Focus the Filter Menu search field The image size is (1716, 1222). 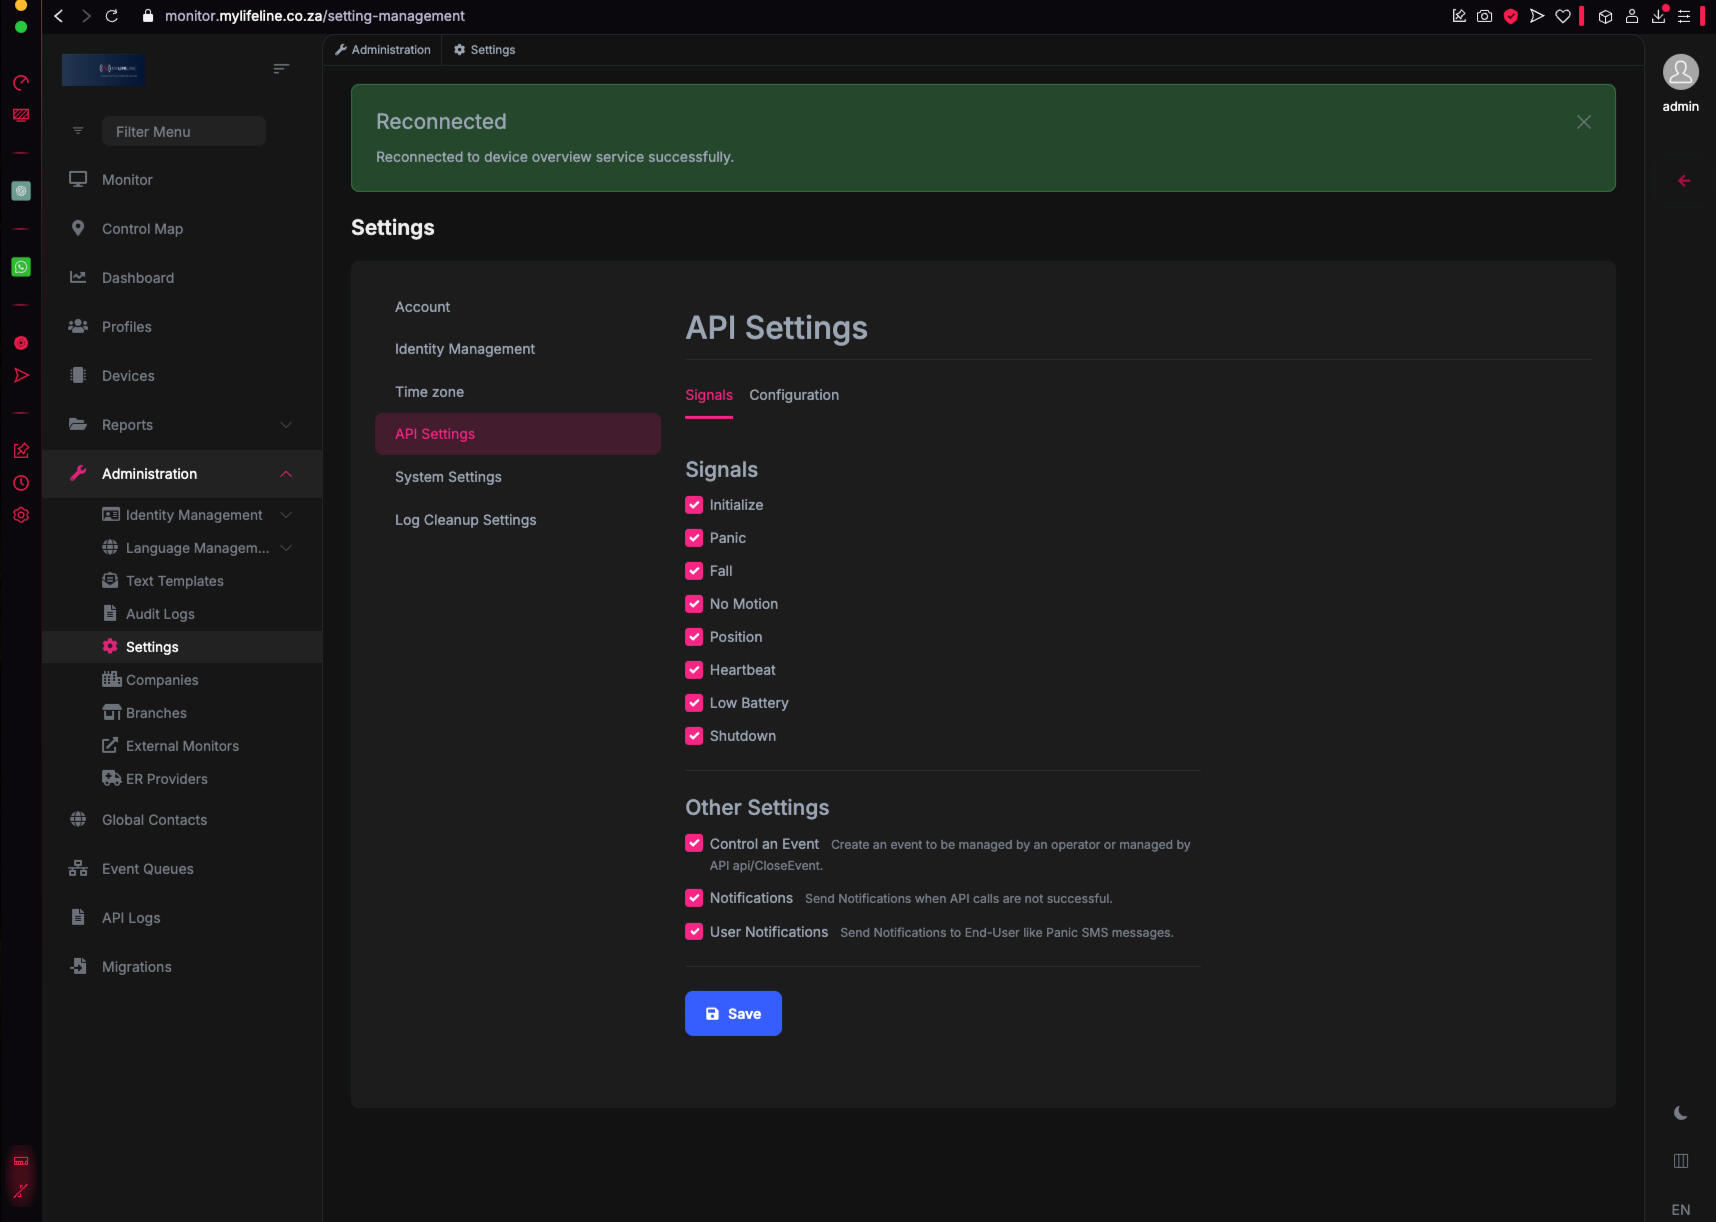[184, 131]
